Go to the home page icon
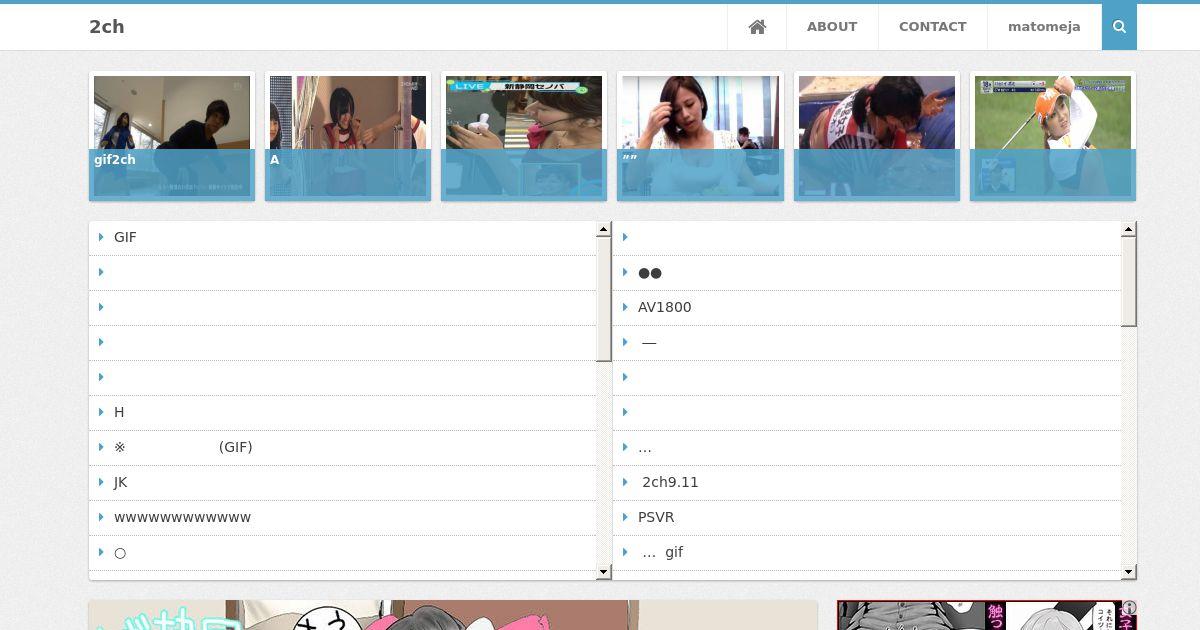Screen dimensions: 1200x630 [757, 27]
